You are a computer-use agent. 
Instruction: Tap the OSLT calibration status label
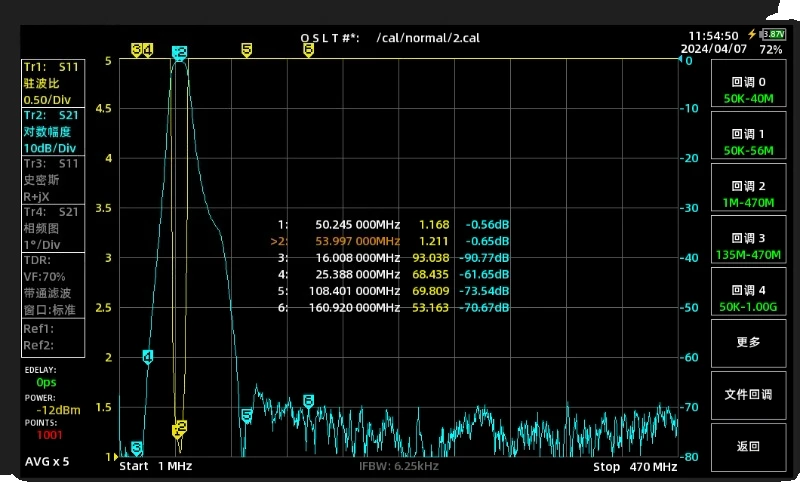[330, 38]
